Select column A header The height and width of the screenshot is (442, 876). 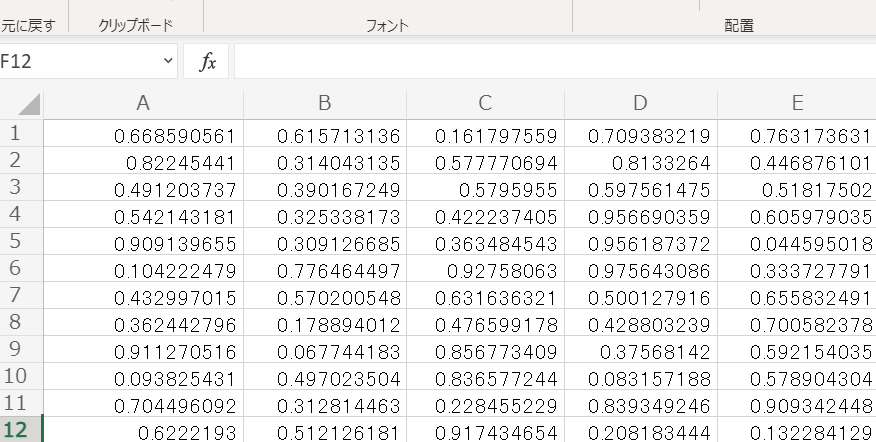coord(143,104)
